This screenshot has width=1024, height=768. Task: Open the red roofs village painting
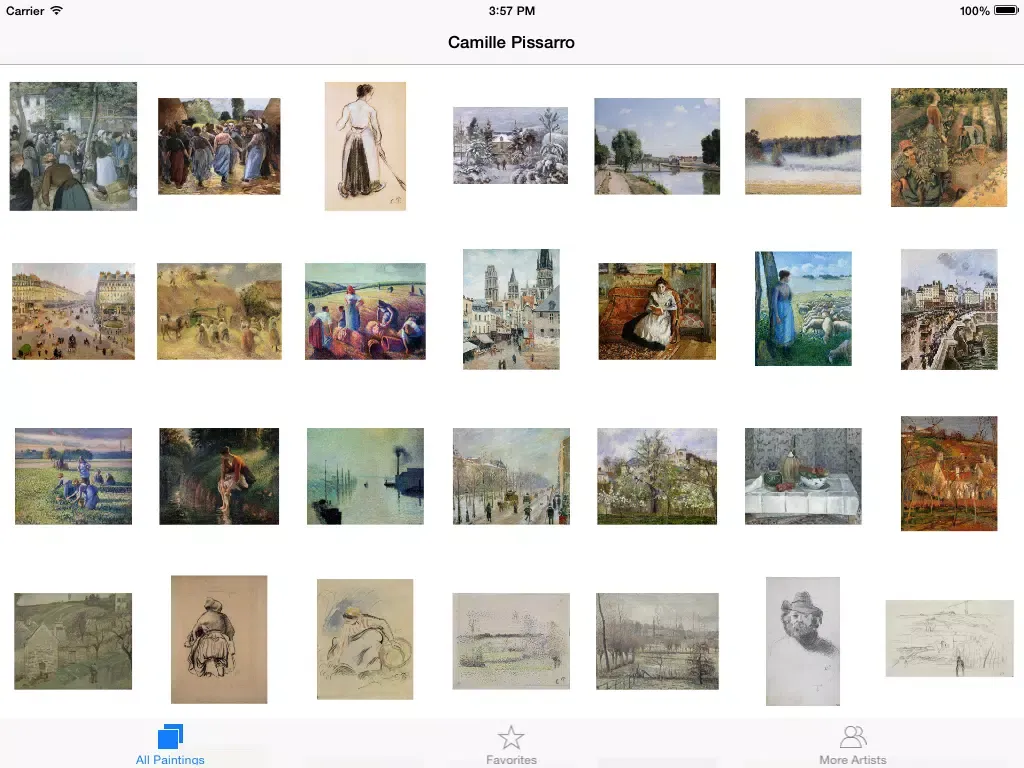(949, 473)
